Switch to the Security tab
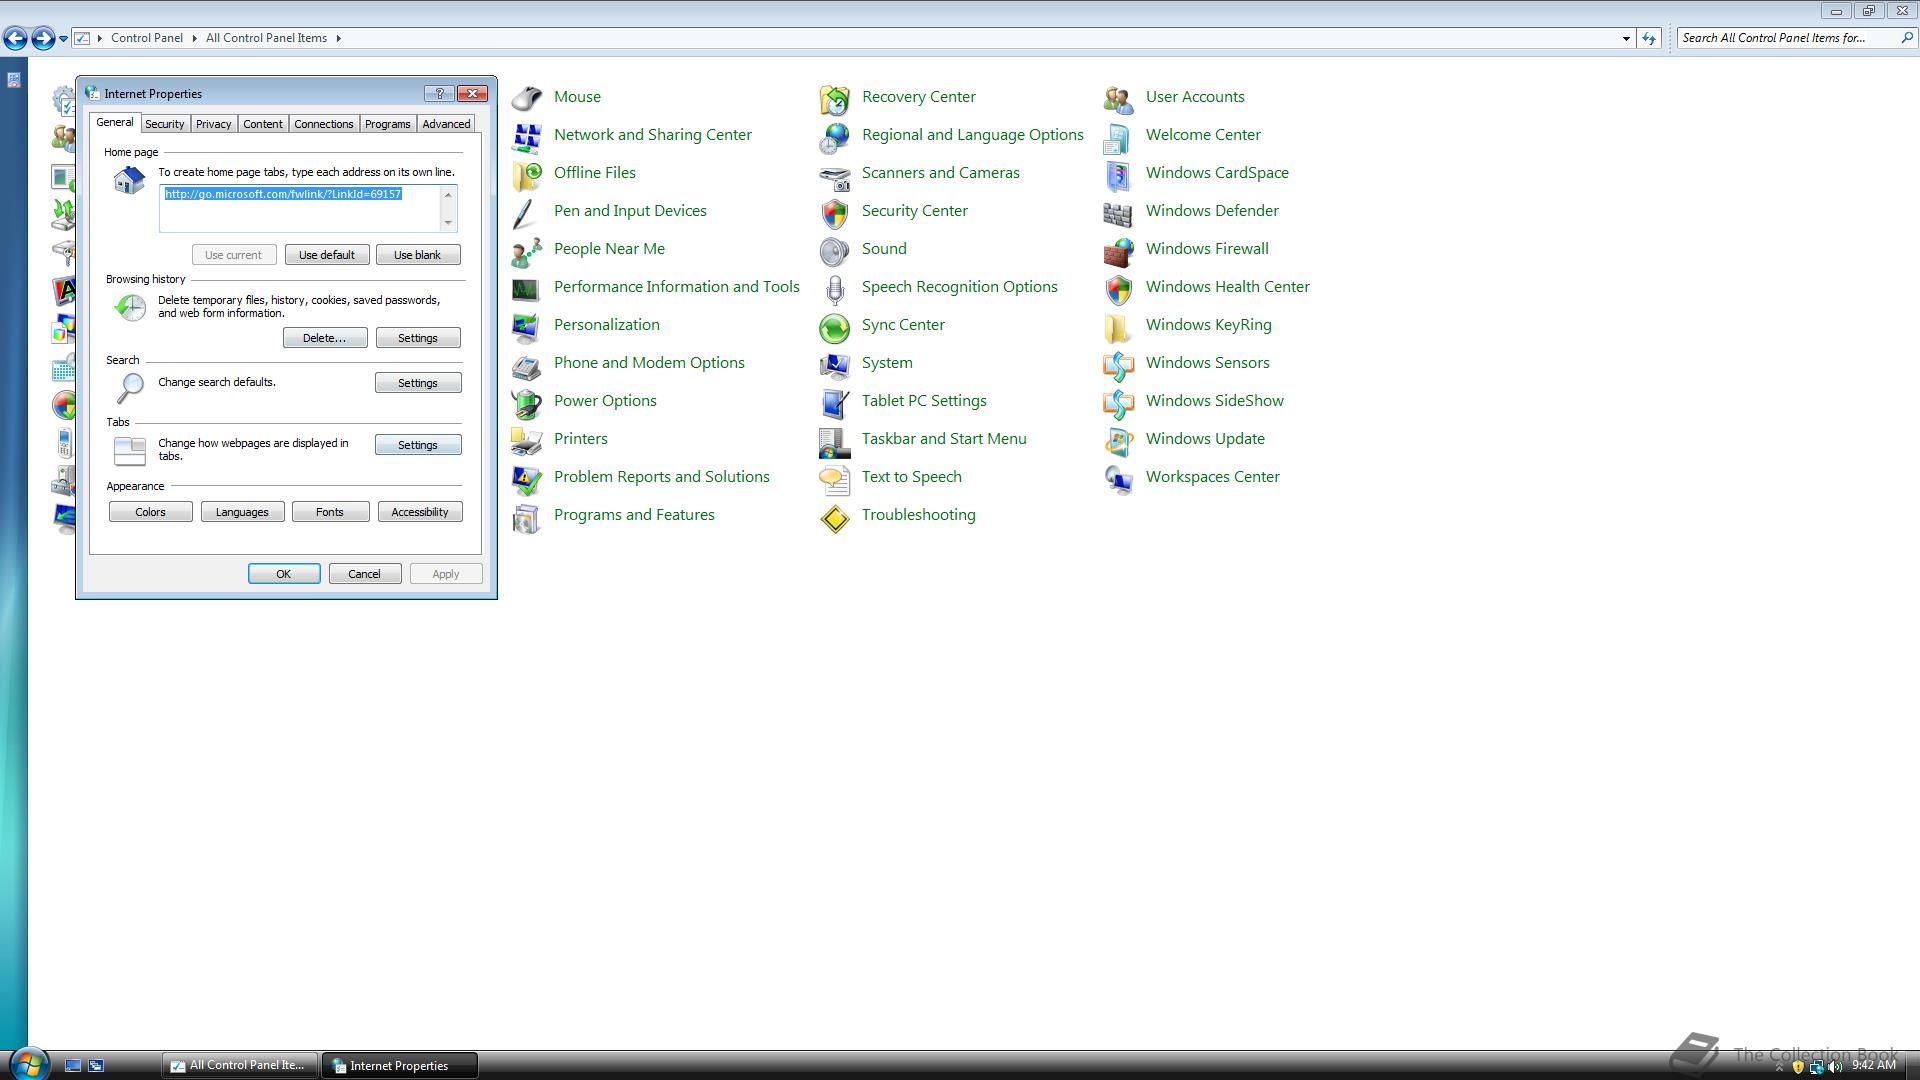The height and width of the screenshot is (1080, 1920). pyautogui.click(x=164, y=124)
